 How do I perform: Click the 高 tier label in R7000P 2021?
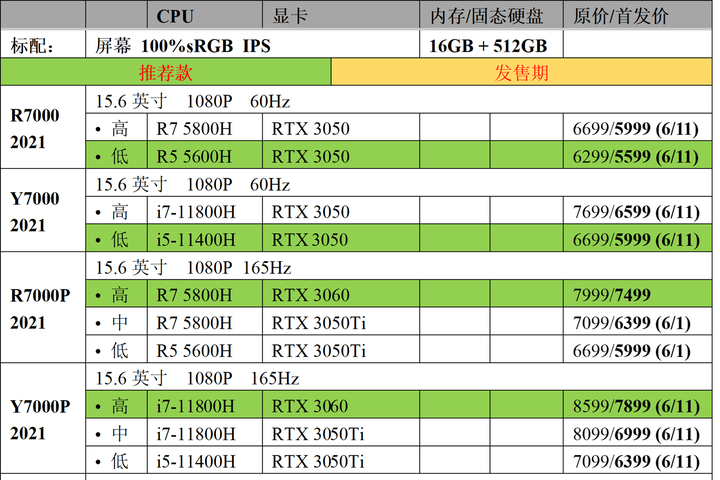pos(119,295)
